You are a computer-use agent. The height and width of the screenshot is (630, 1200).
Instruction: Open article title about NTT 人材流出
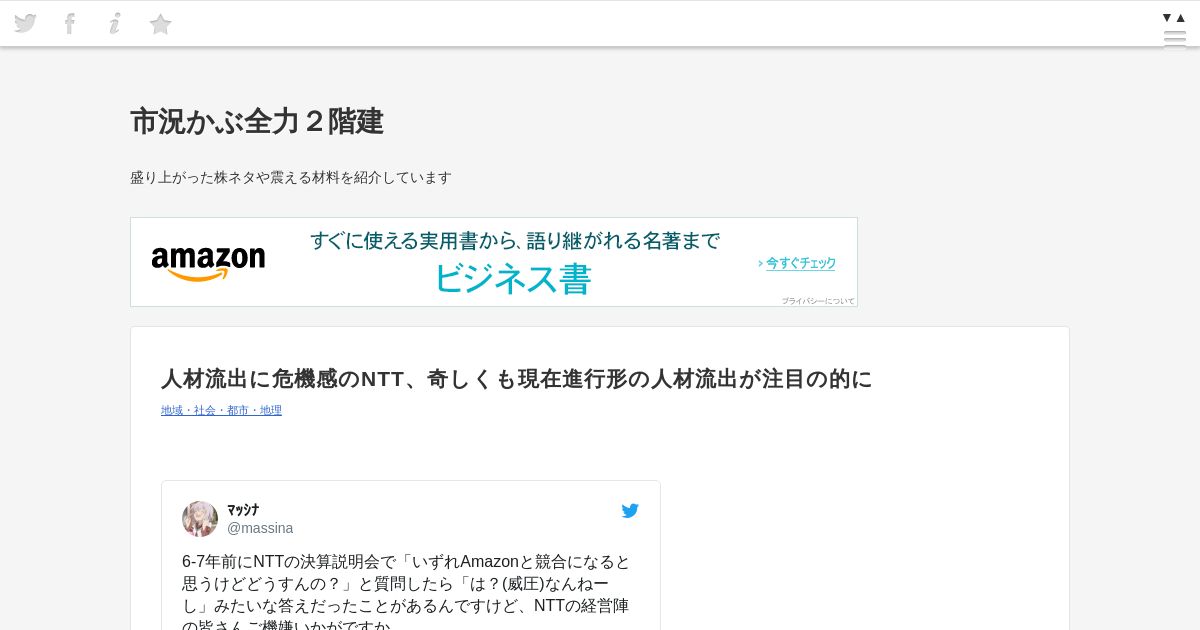[516, 379]
